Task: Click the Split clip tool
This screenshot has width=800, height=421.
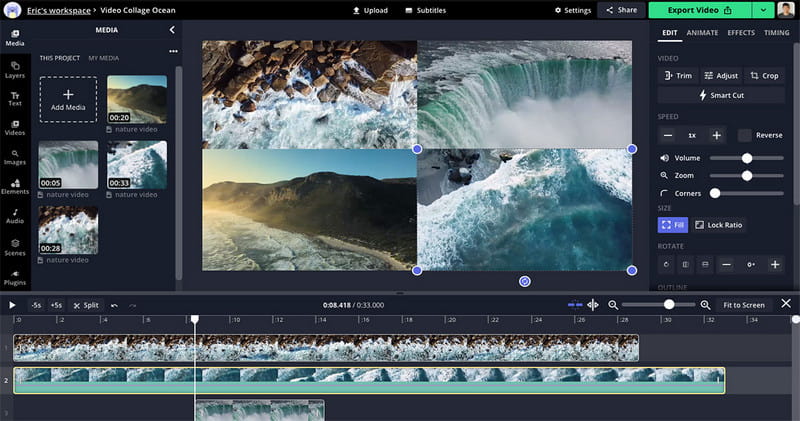Action: (x=86, y=305)
